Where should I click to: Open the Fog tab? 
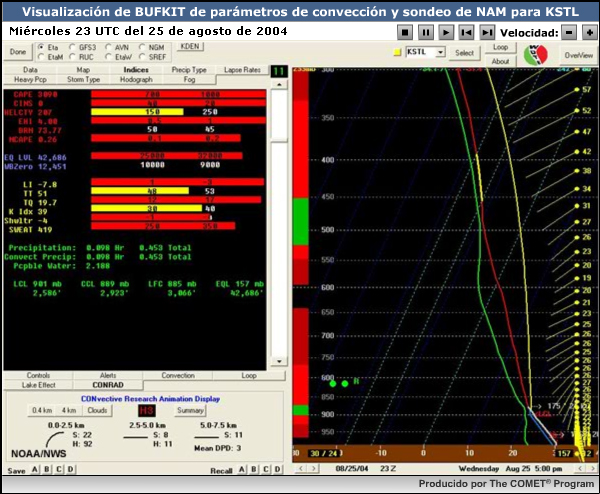tap(189, 80)
